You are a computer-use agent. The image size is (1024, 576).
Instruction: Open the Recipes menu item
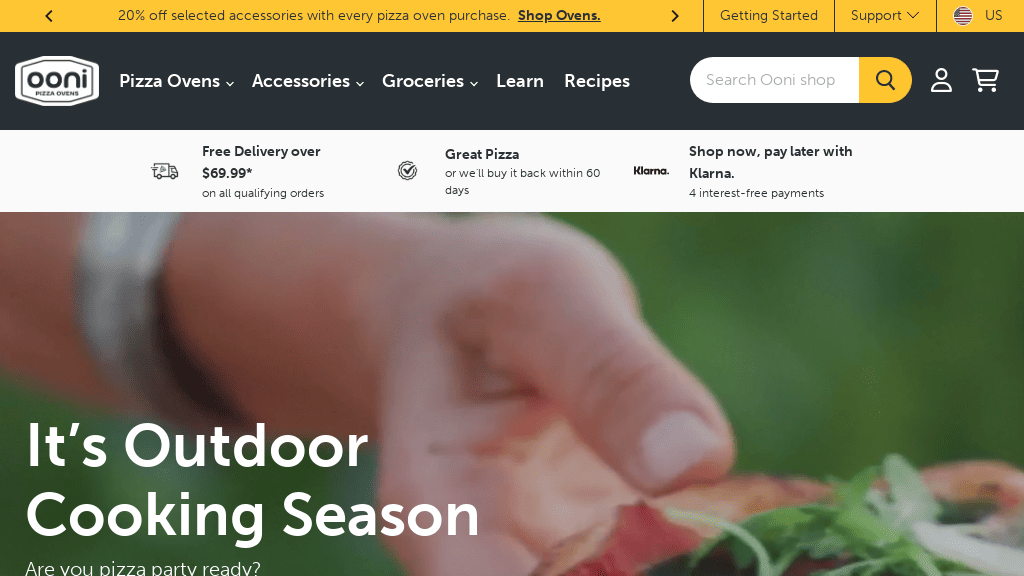597,81
